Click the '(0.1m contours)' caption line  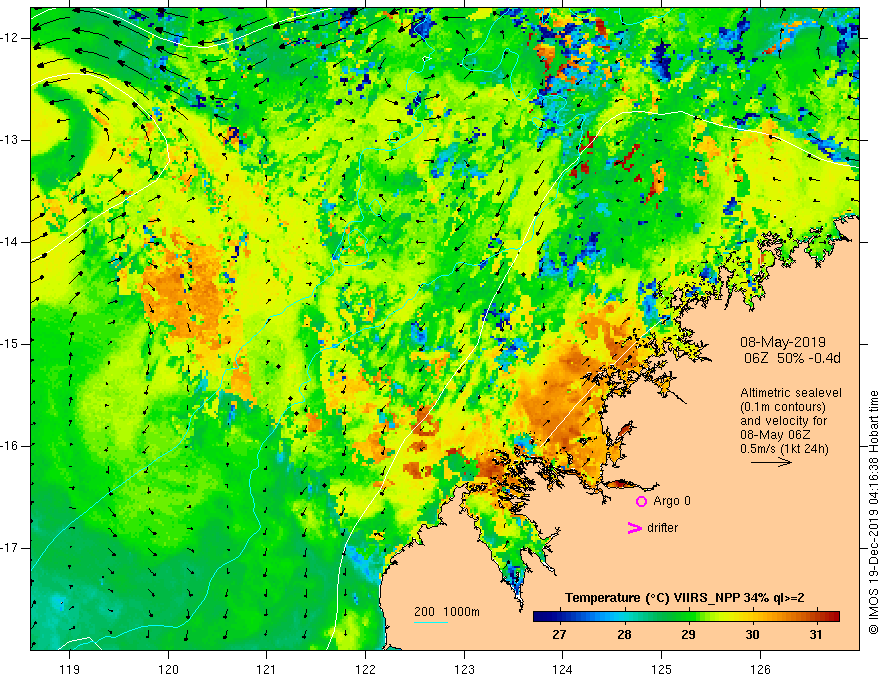tap(782, 407)
